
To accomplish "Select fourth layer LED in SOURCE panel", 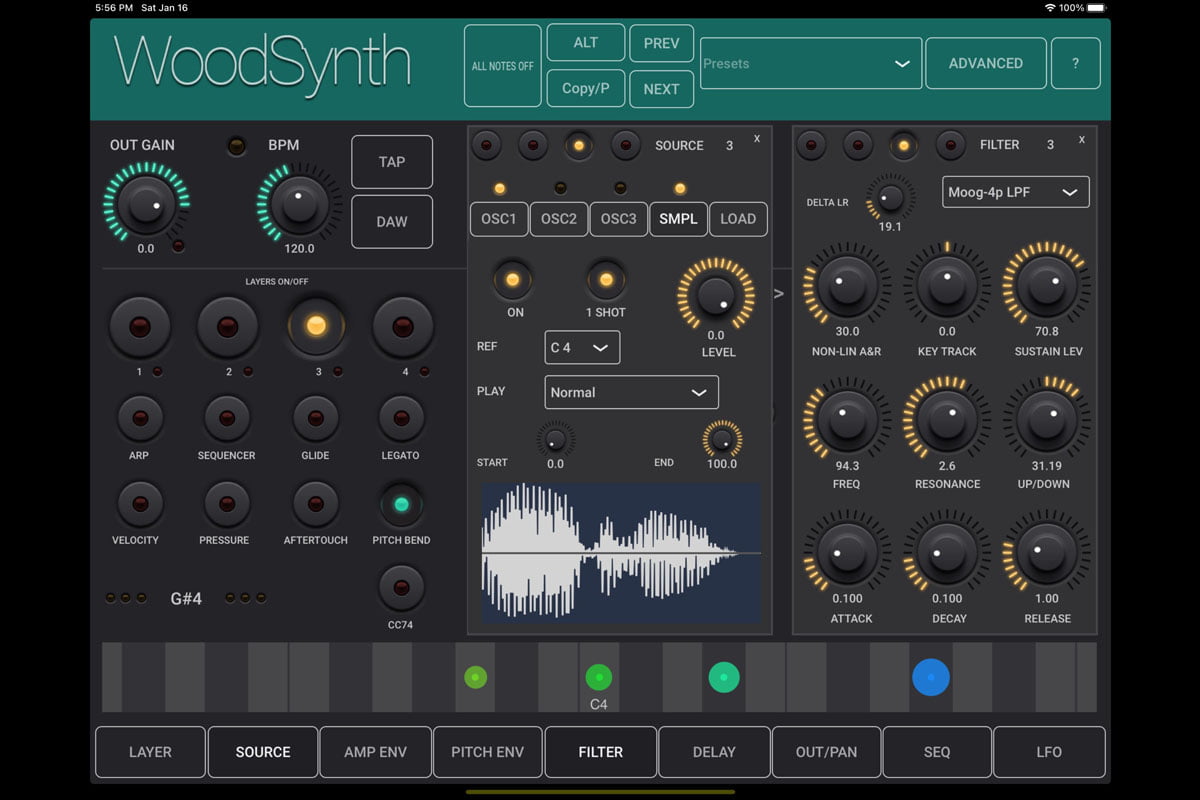I will pos(625,145).
